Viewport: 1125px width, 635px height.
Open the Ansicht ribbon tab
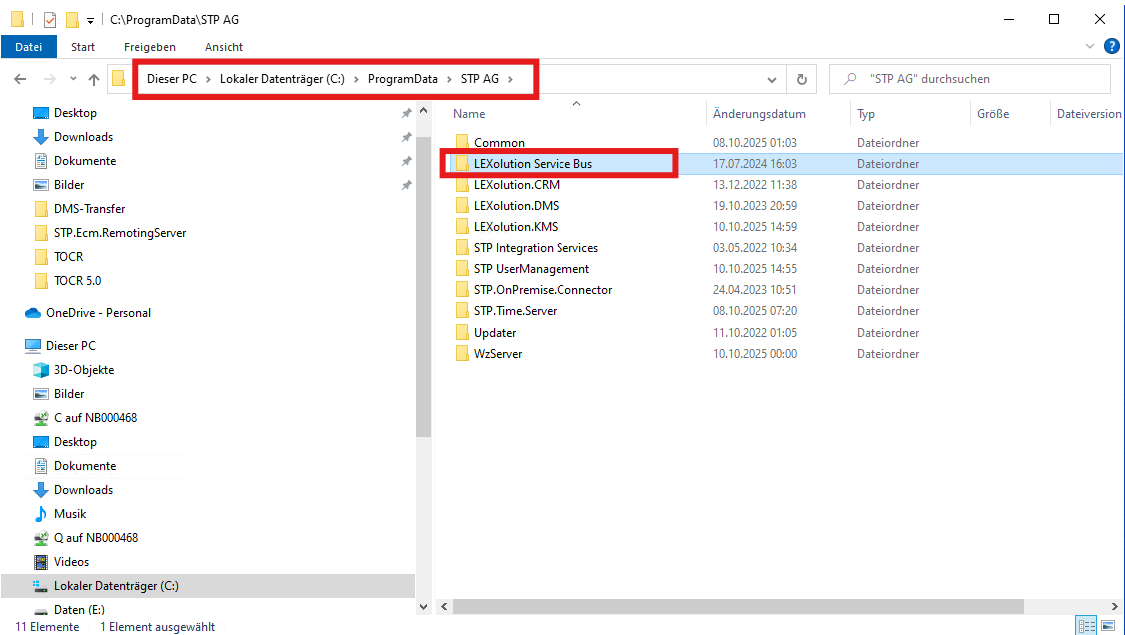pos(224,47)
